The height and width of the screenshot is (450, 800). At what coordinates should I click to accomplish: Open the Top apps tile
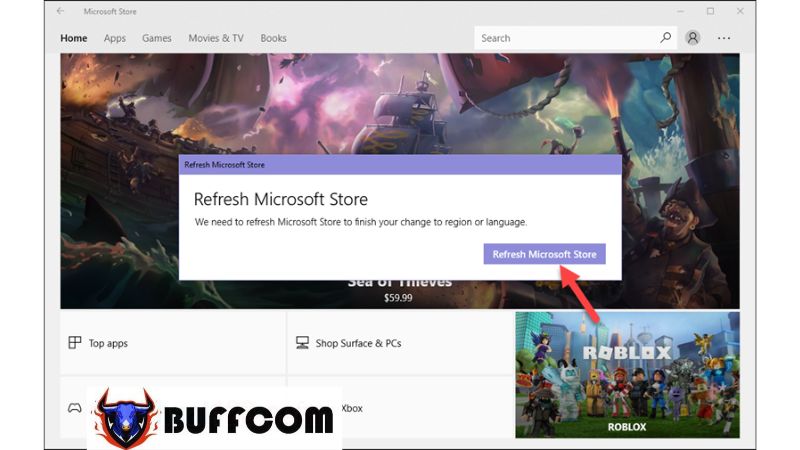pyautogui.click(x=172, y=343)
